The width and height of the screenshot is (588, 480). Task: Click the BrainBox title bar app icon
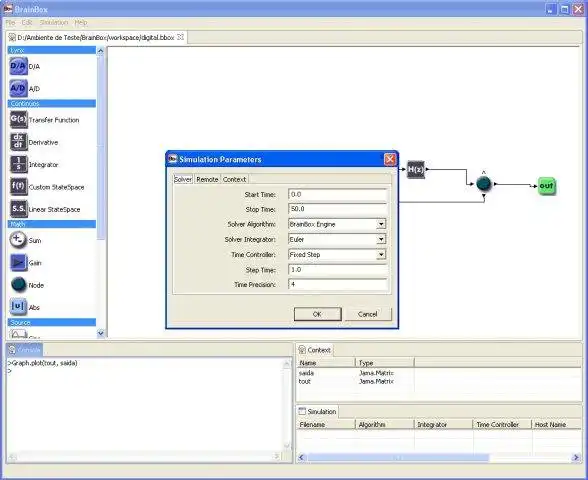[8, 8]
